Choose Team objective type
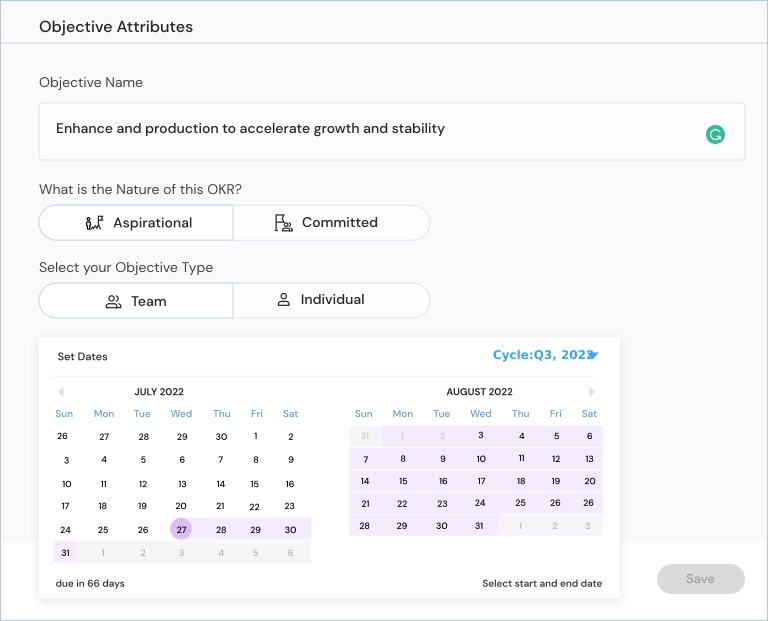768x621 pixels. coord(136,301)
